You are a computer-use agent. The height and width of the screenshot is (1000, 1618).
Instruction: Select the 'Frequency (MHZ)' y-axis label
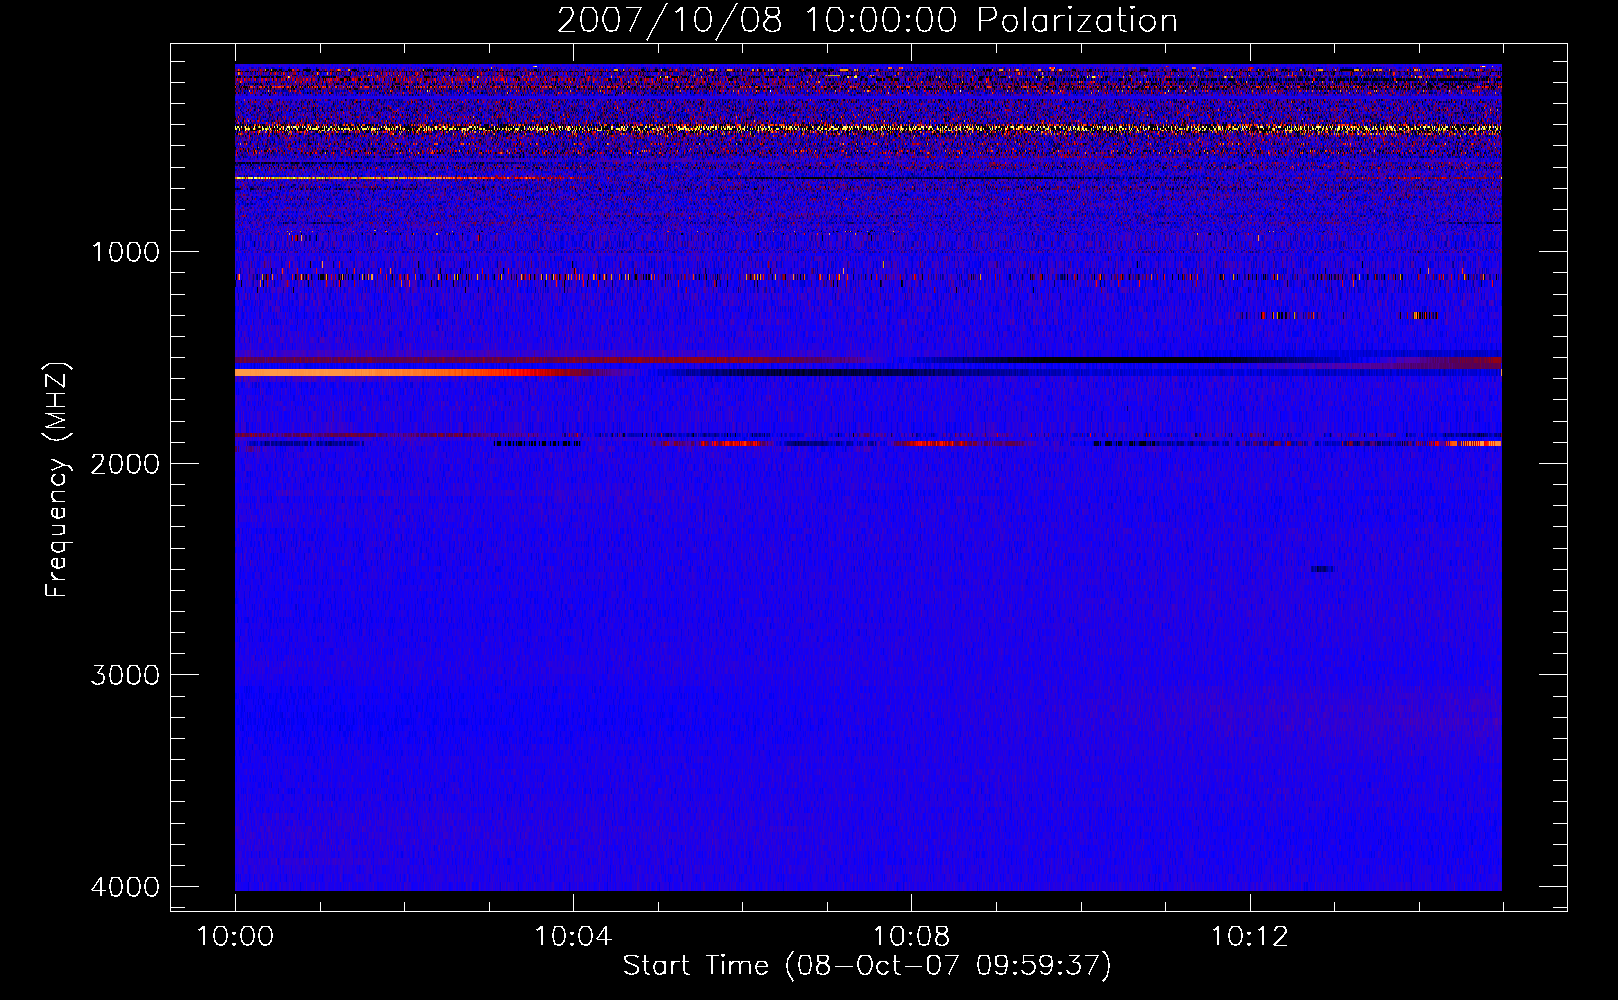[57, 480]
